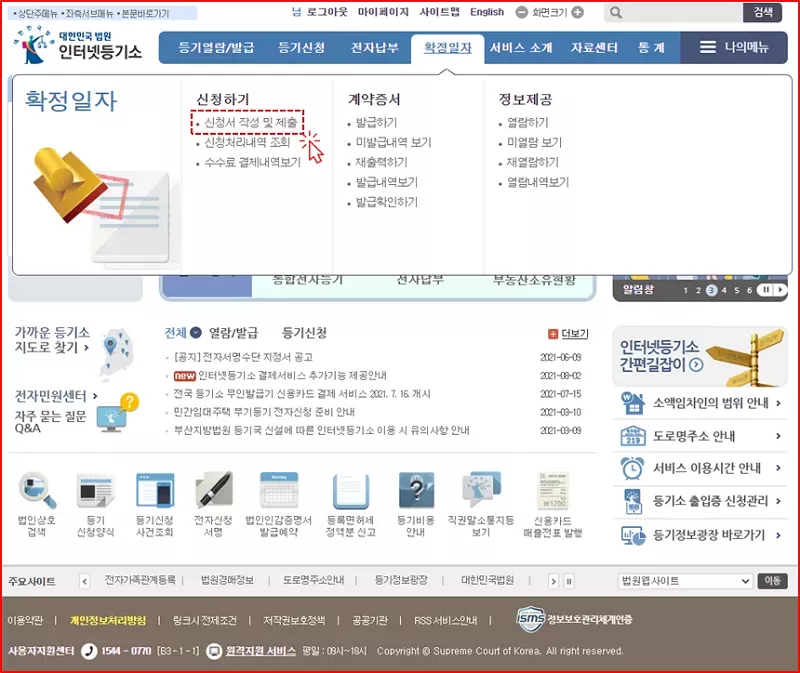Click 로그아웃 link
The height and width of the screenshot is (673, 800).
coord(327,12)
